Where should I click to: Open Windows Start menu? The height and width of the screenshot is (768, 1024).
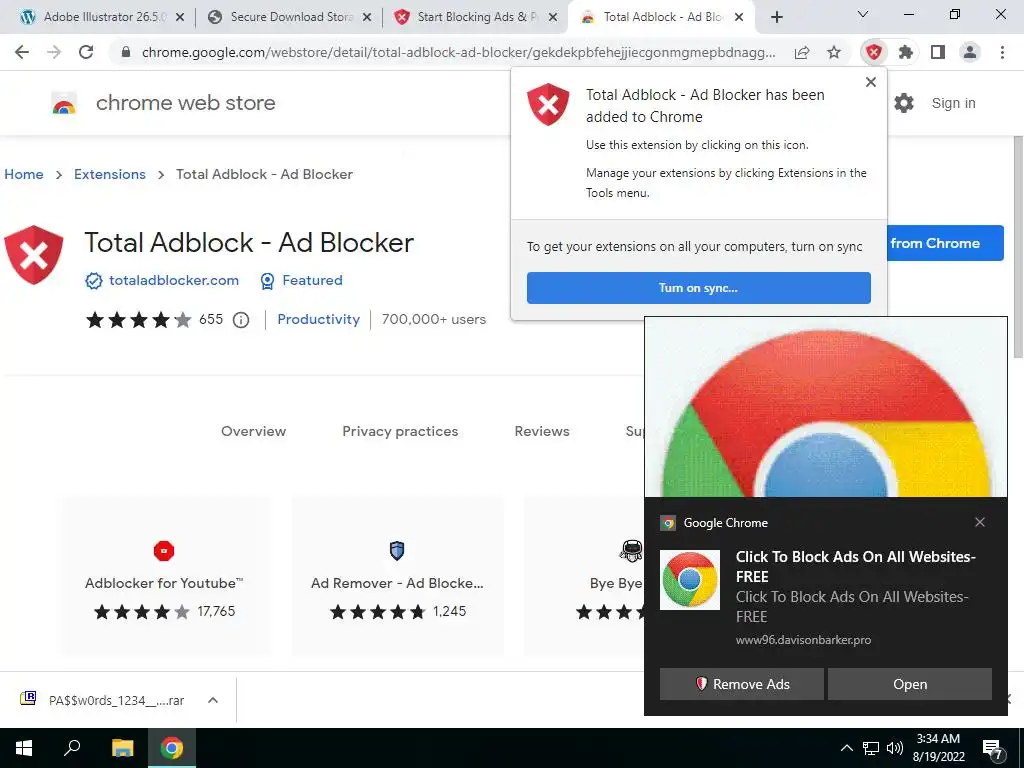24,748
